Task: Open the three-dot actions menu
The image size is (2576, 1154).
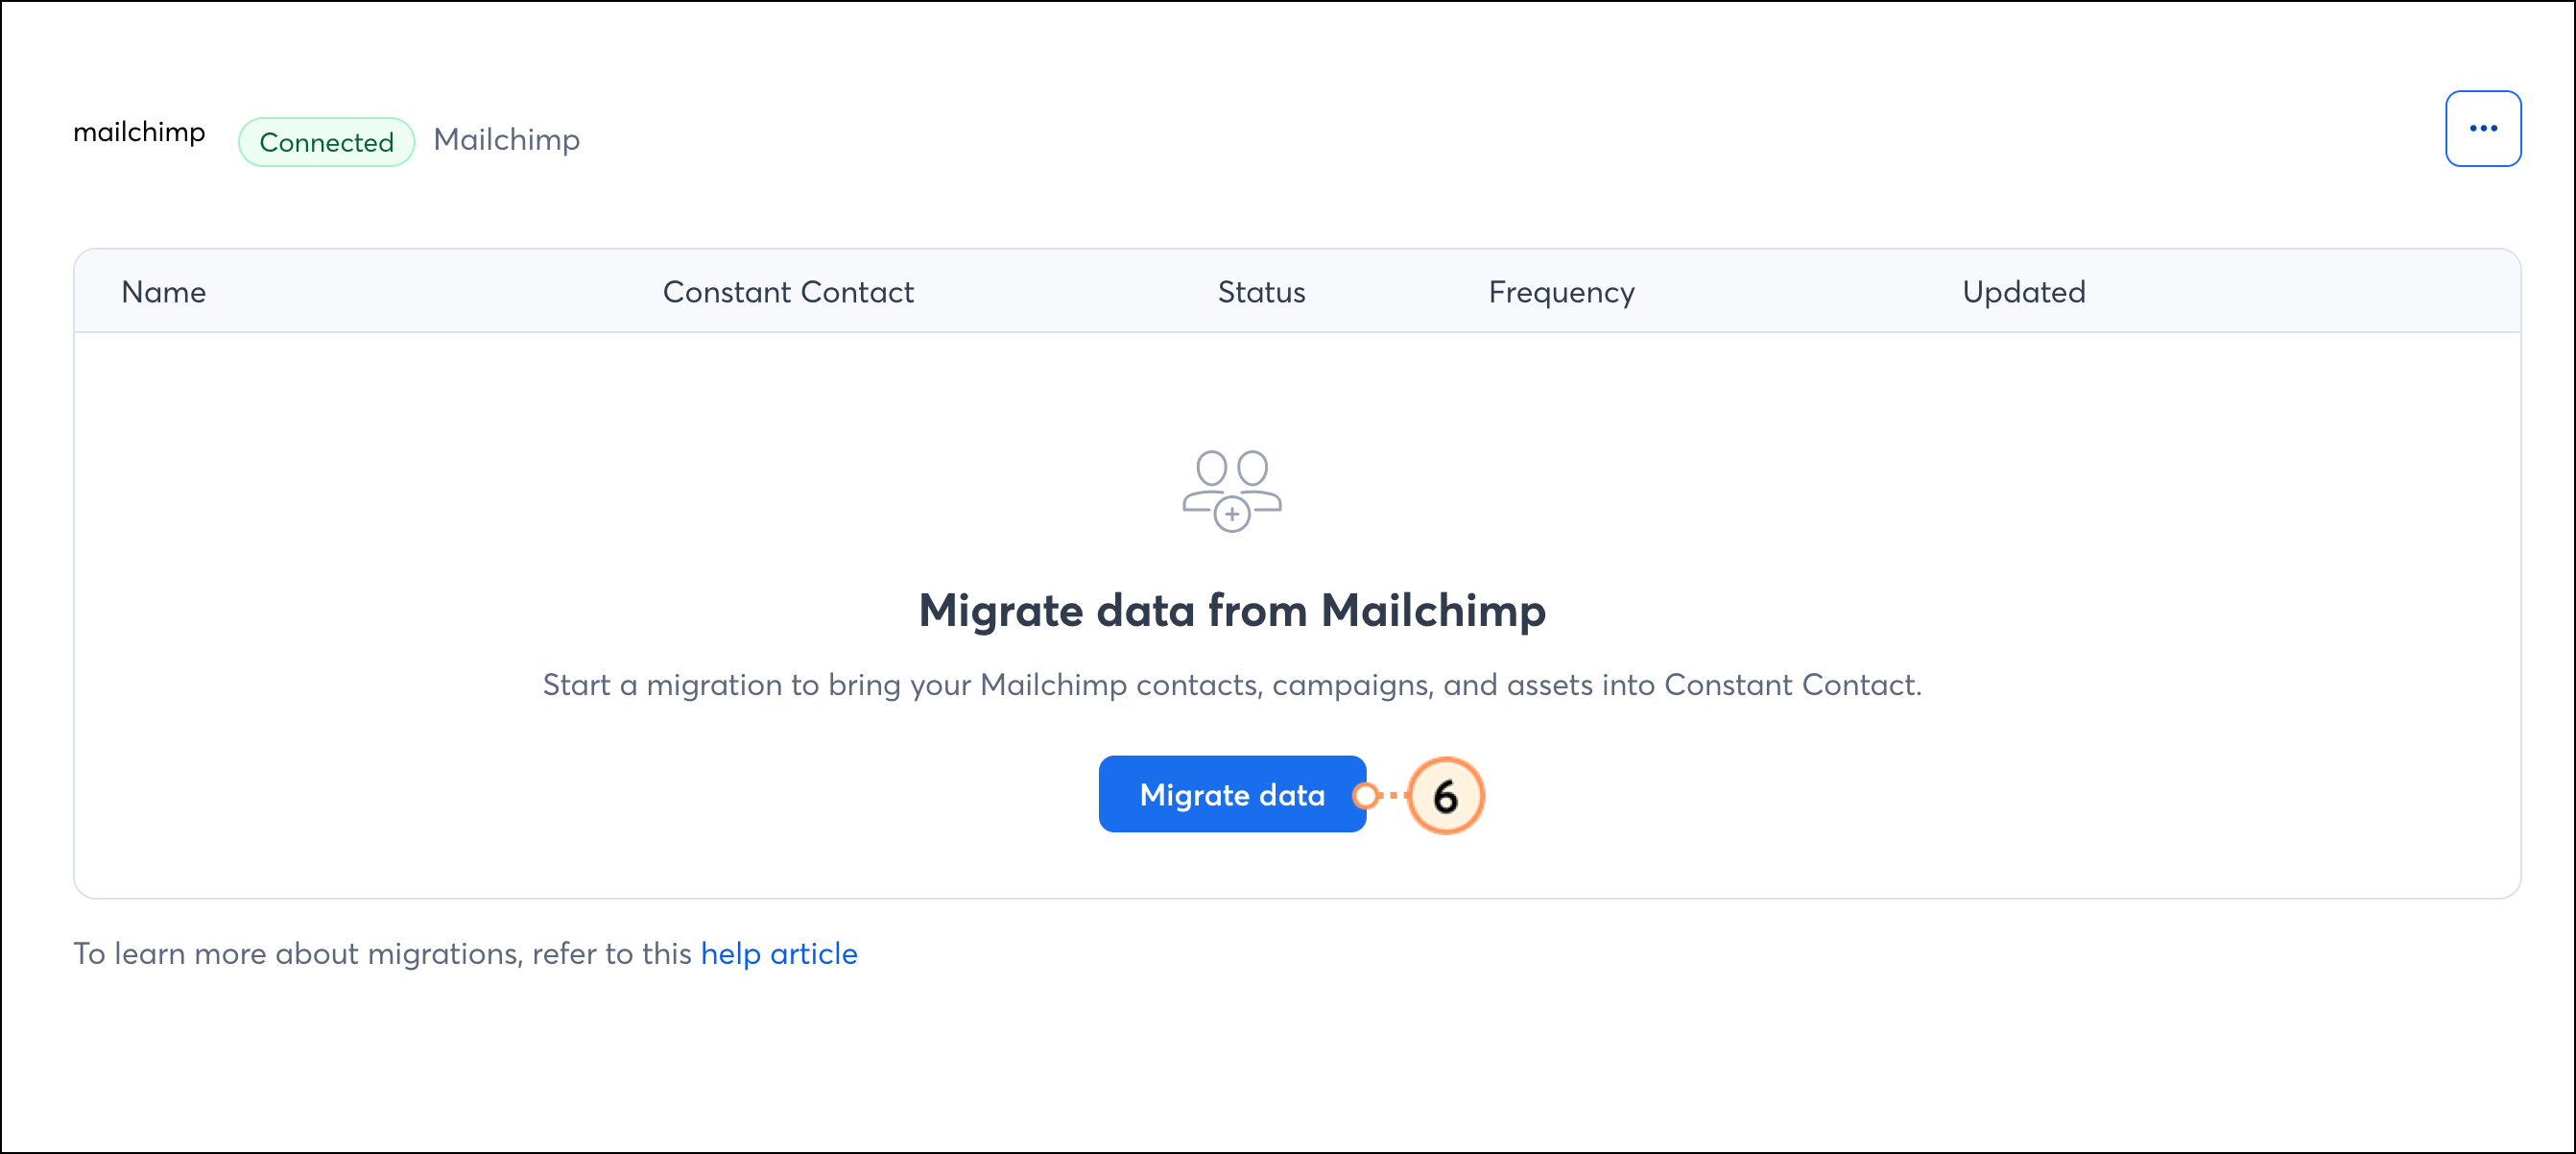Action: tap(2483, 128)
